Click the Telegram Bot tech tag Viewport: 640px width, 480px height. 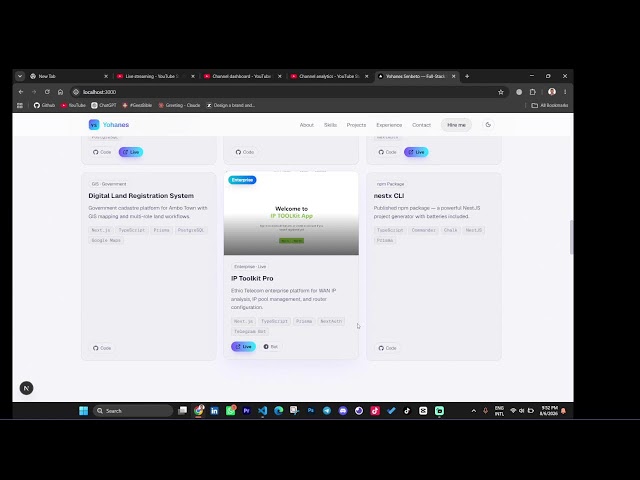coord(250,331)
